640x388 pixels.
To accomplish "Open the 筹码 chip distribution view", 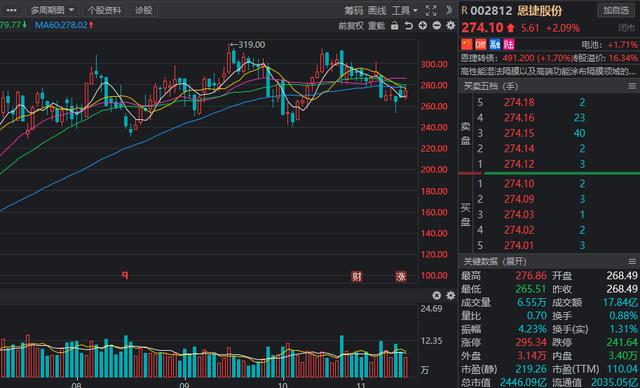I will pyautogui.click(x=353, y=11).
